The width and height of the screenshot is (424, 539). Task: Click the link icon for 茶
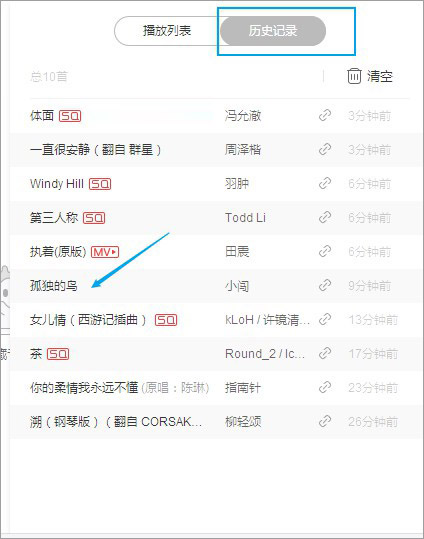tap(325, 354)
